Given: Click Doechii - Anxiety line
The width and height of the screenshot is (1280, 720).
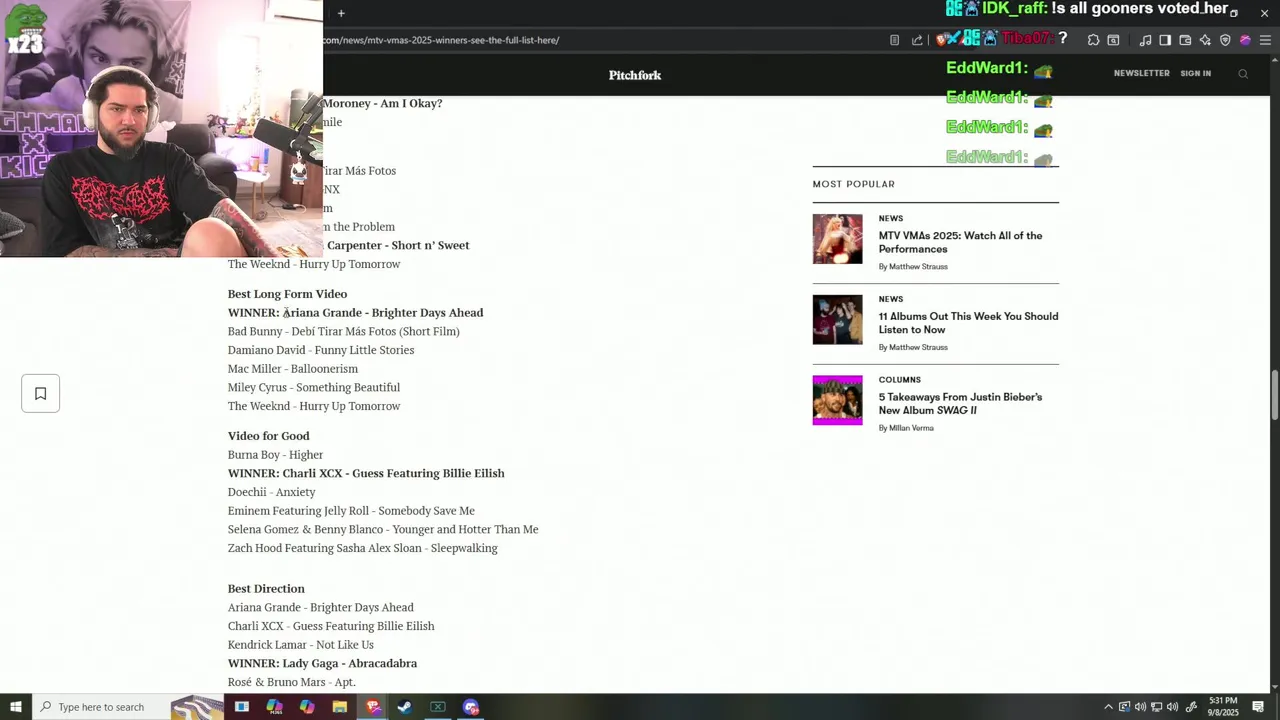Looking at the screenshot, I should tap(271, 492).
